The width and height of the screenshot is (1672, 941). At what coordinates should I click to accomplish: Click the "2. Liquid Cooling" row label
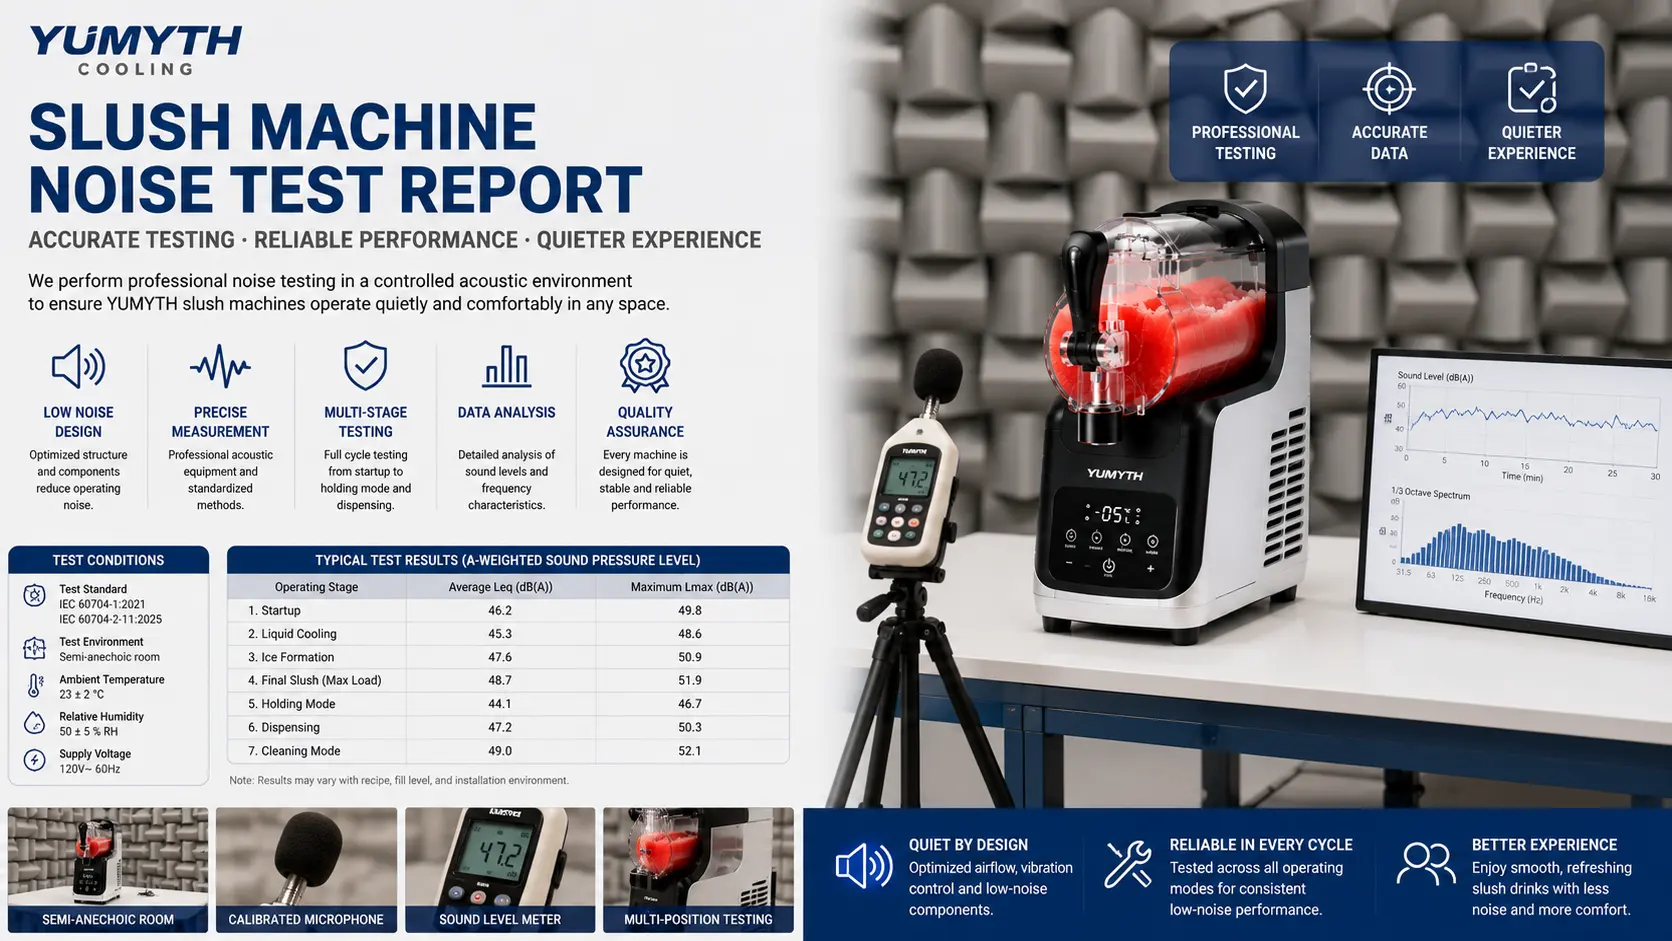coord(292,634)
